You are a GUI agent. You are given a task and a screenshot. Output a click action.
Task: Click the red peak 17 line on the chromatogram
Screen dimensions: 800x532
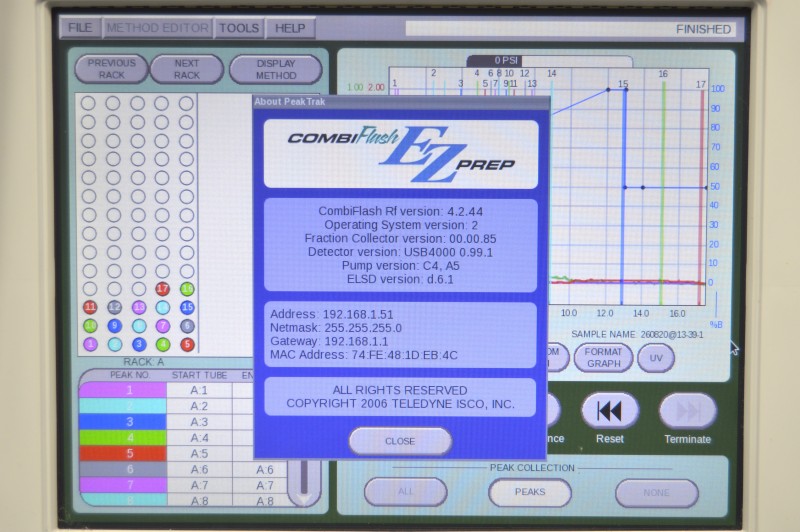tap(702, 196)
